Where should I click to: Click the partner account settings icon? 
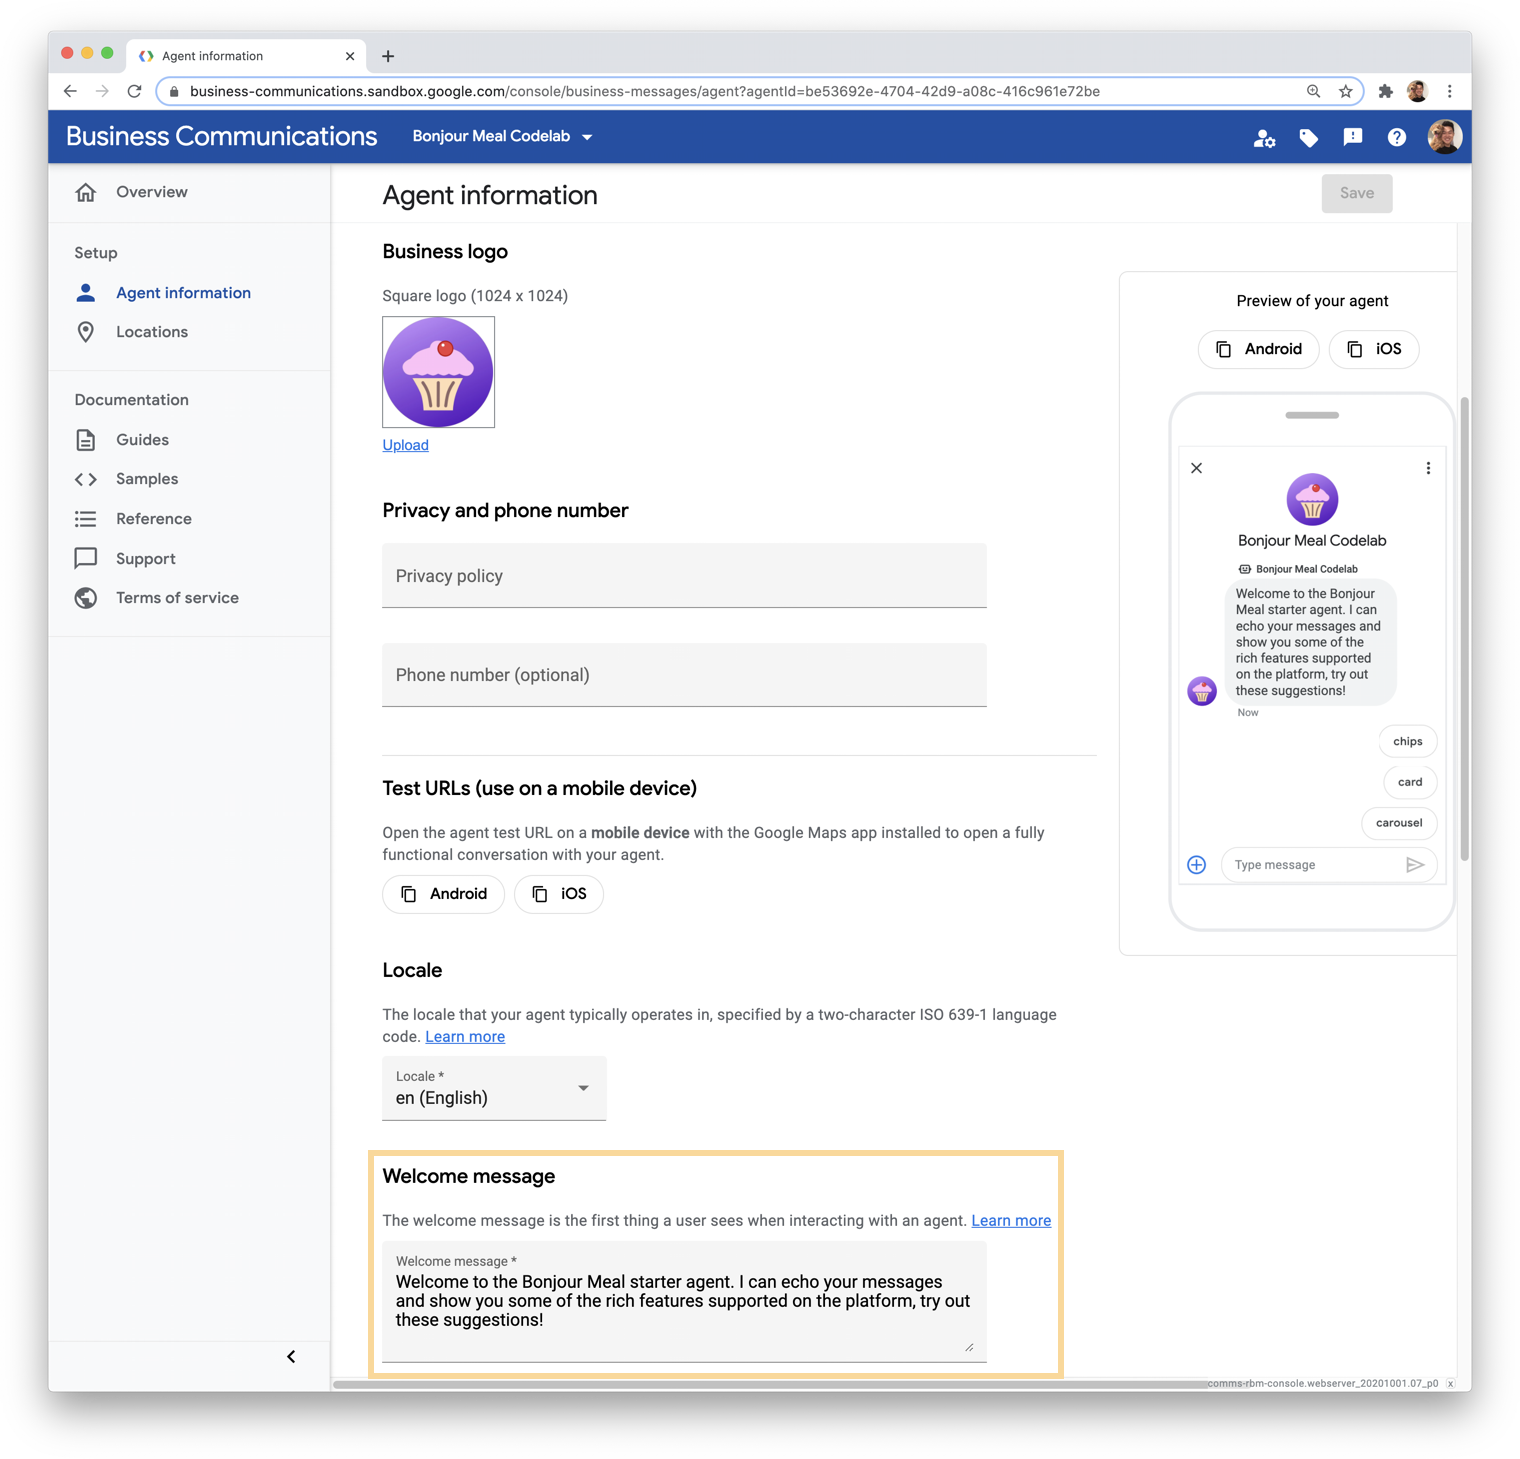(1264, 138)
